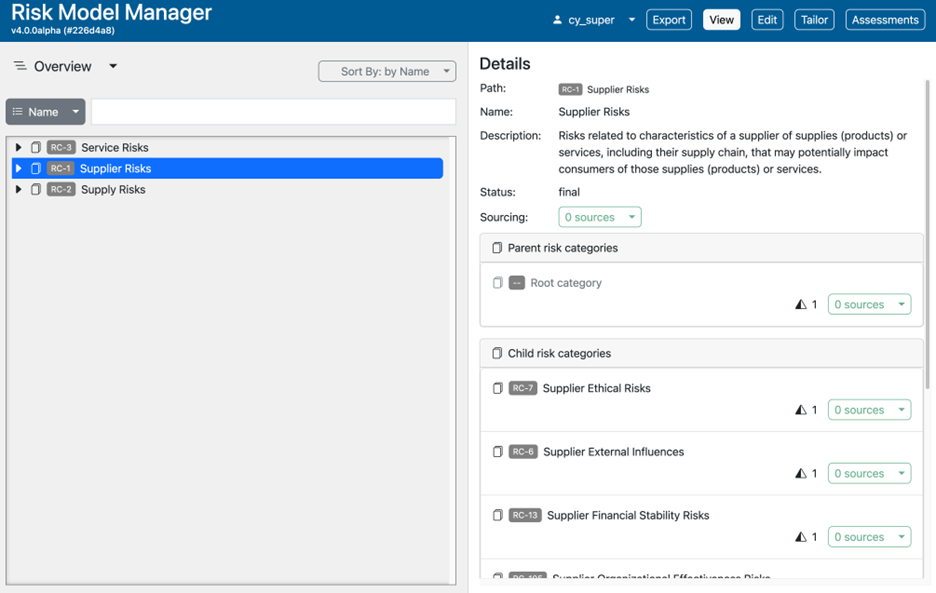
Task: Click the user profile icon beside cy_super
Action: [557, 20]
